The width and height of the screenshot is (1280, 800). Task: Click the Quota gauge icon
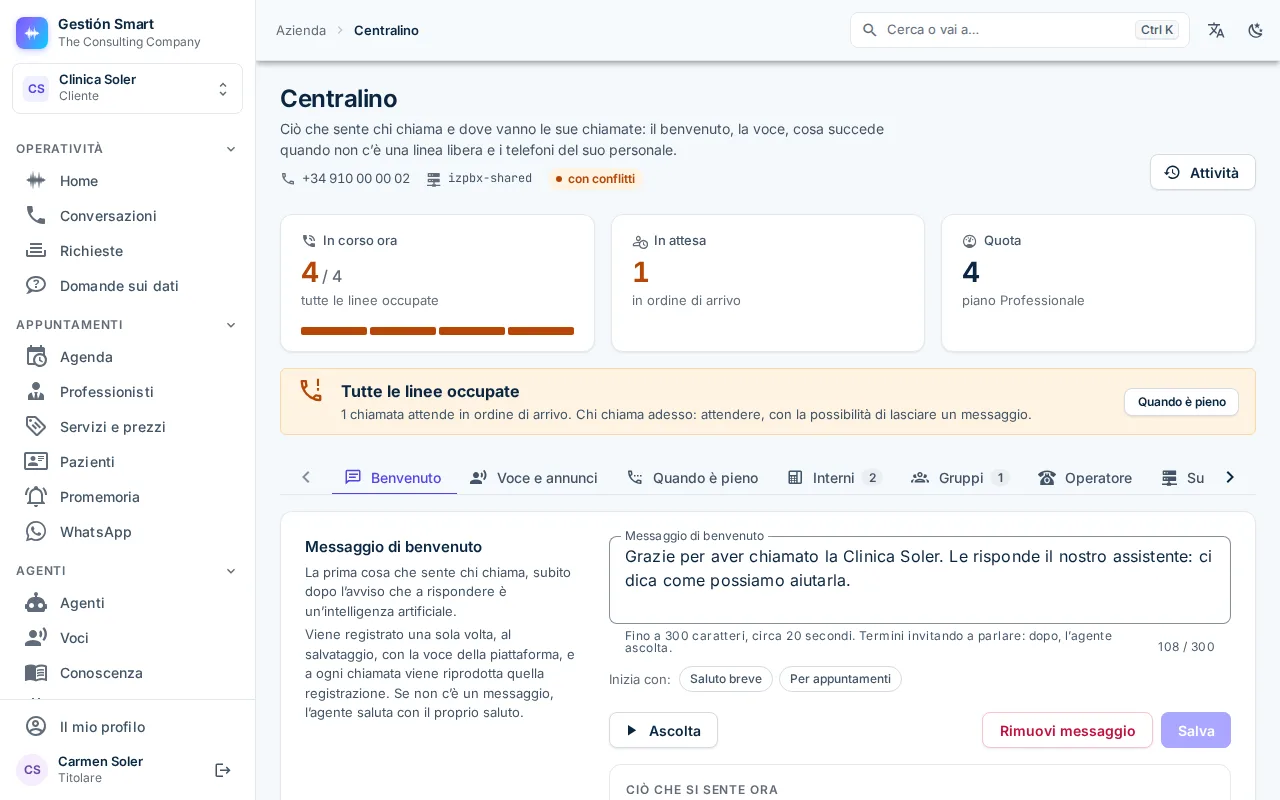[969, 241]
